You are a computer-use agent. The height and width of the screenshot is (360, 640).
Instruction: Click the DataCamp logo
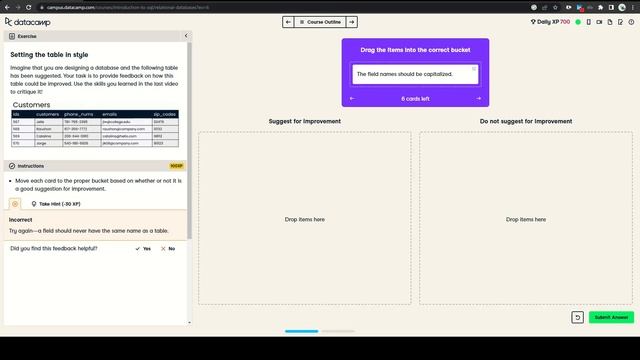pyautogui.click(x=28, y=22)
